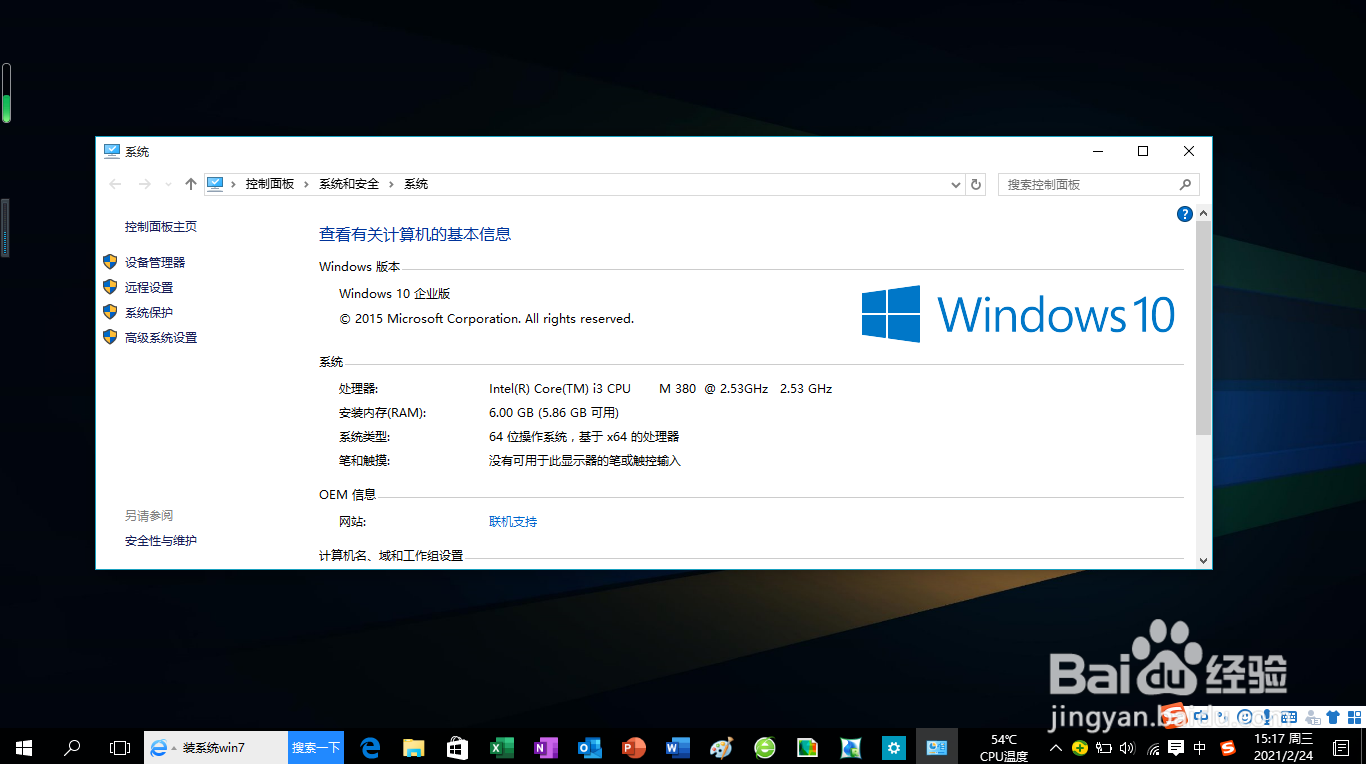The height and width of the screenshot is (764, 1366).
Task: Click the 54℃ CPU温度 taskbar readout
Action: [x=1004, y=747]
